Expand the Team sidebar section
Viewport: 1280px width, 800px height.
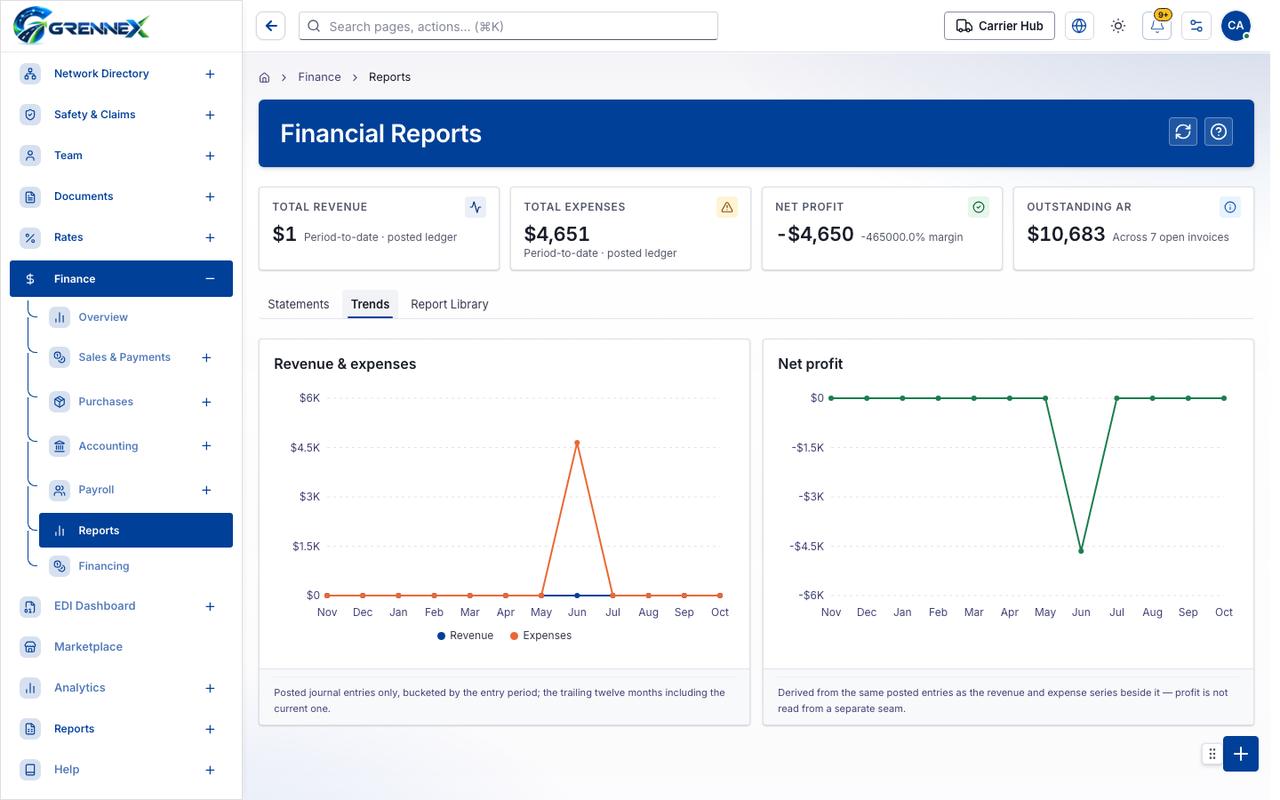[210, 156]
